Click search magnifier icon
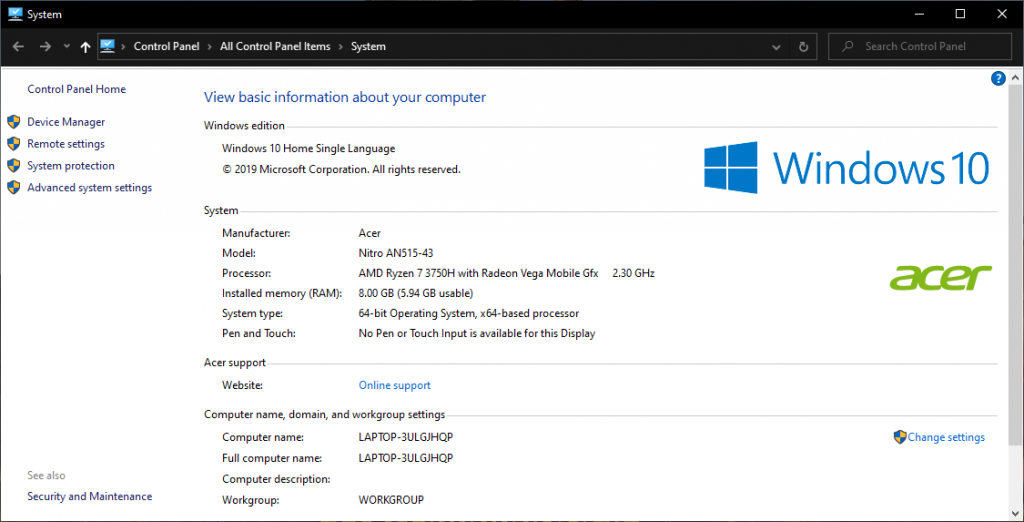Image resolution: width=1024 pixels, height=522 pixels. point(848,46)
